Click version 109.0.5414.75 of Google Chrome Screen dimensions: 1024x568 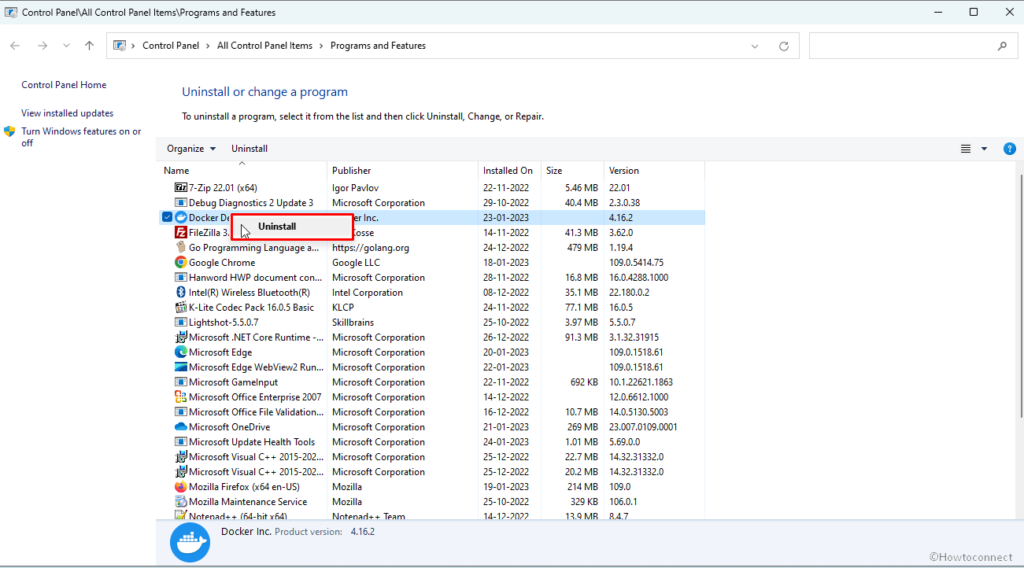pos(636,262)
